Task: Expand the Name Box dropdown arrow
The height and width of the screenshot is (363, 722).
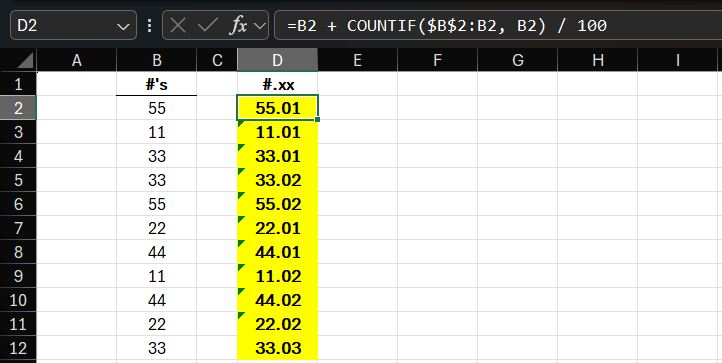Action: pos(123,26)
